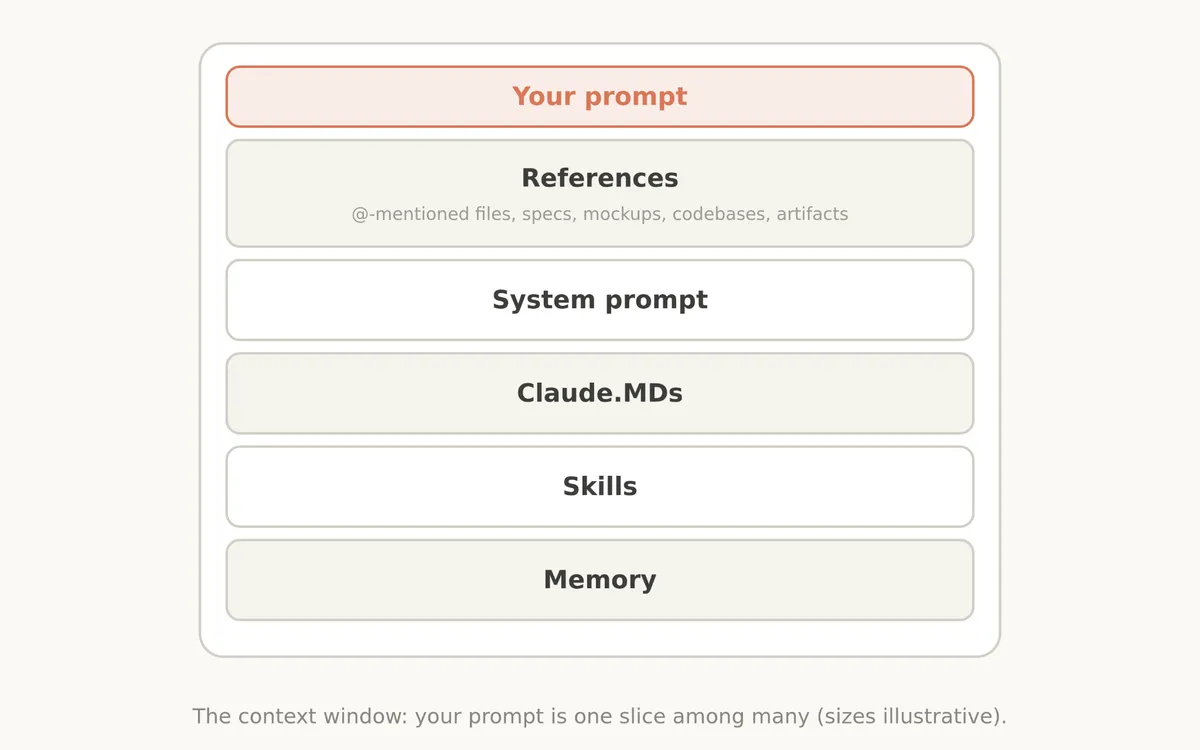Click the Skills block

coord(600,486)
